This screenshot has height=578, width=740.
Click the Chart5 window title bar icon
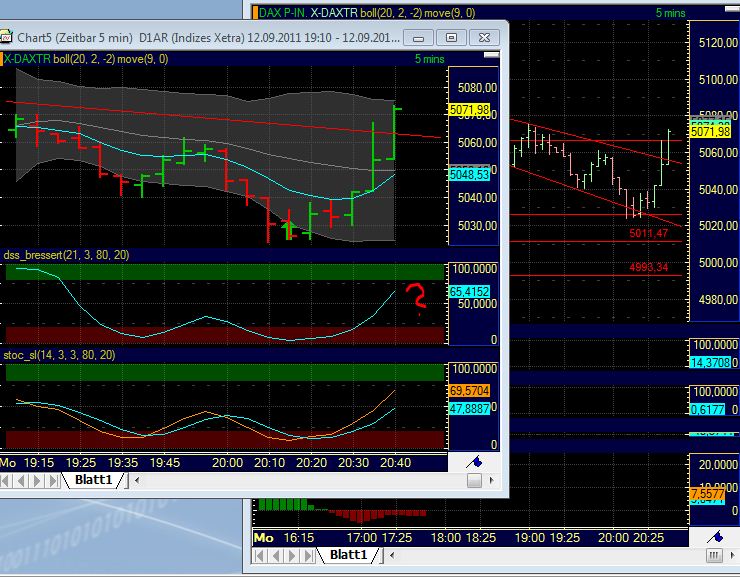coord(5,36)
